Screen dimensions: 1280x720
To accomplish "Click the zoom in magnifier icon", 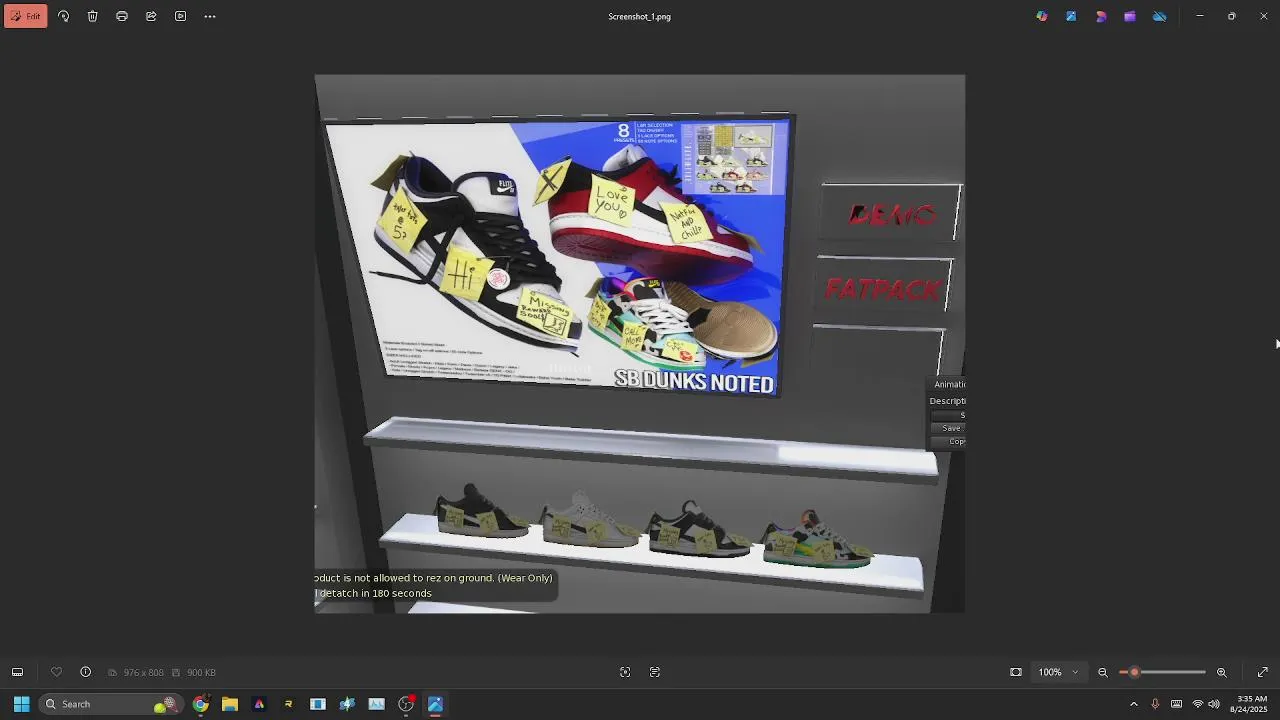I will pos(1221,672).
